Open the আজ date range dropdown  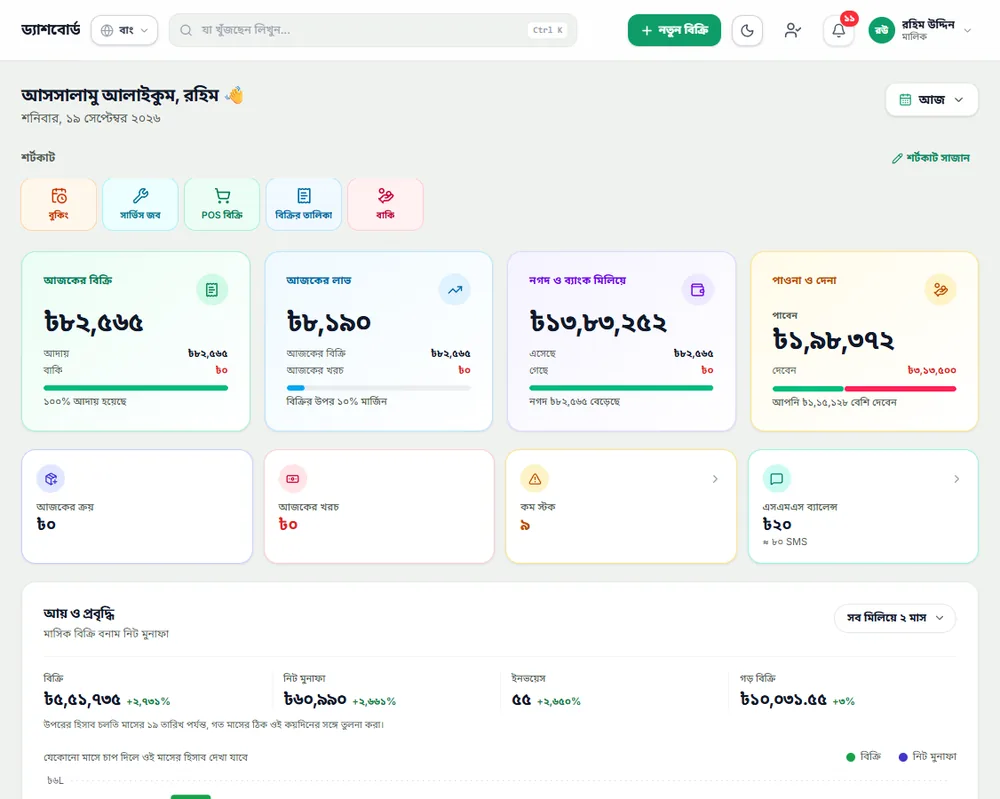click(932, 99)
